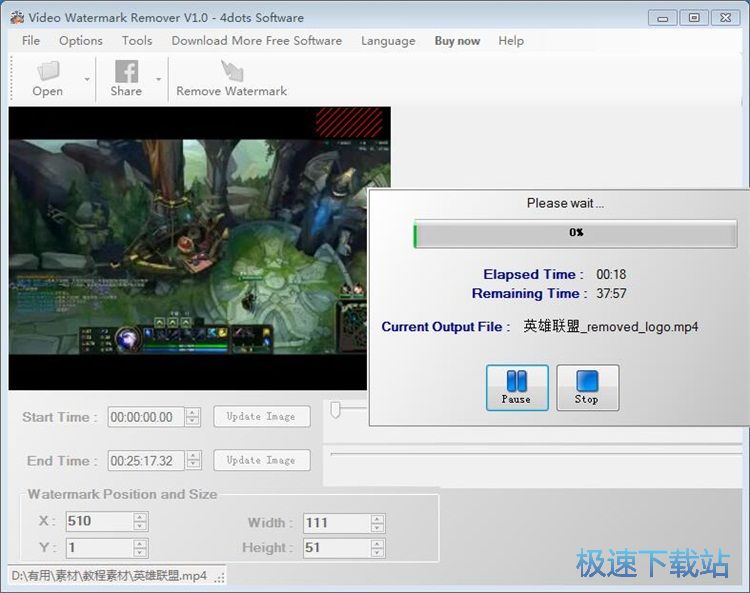Decrease watermark X value with down arrow

coord(140,526)
